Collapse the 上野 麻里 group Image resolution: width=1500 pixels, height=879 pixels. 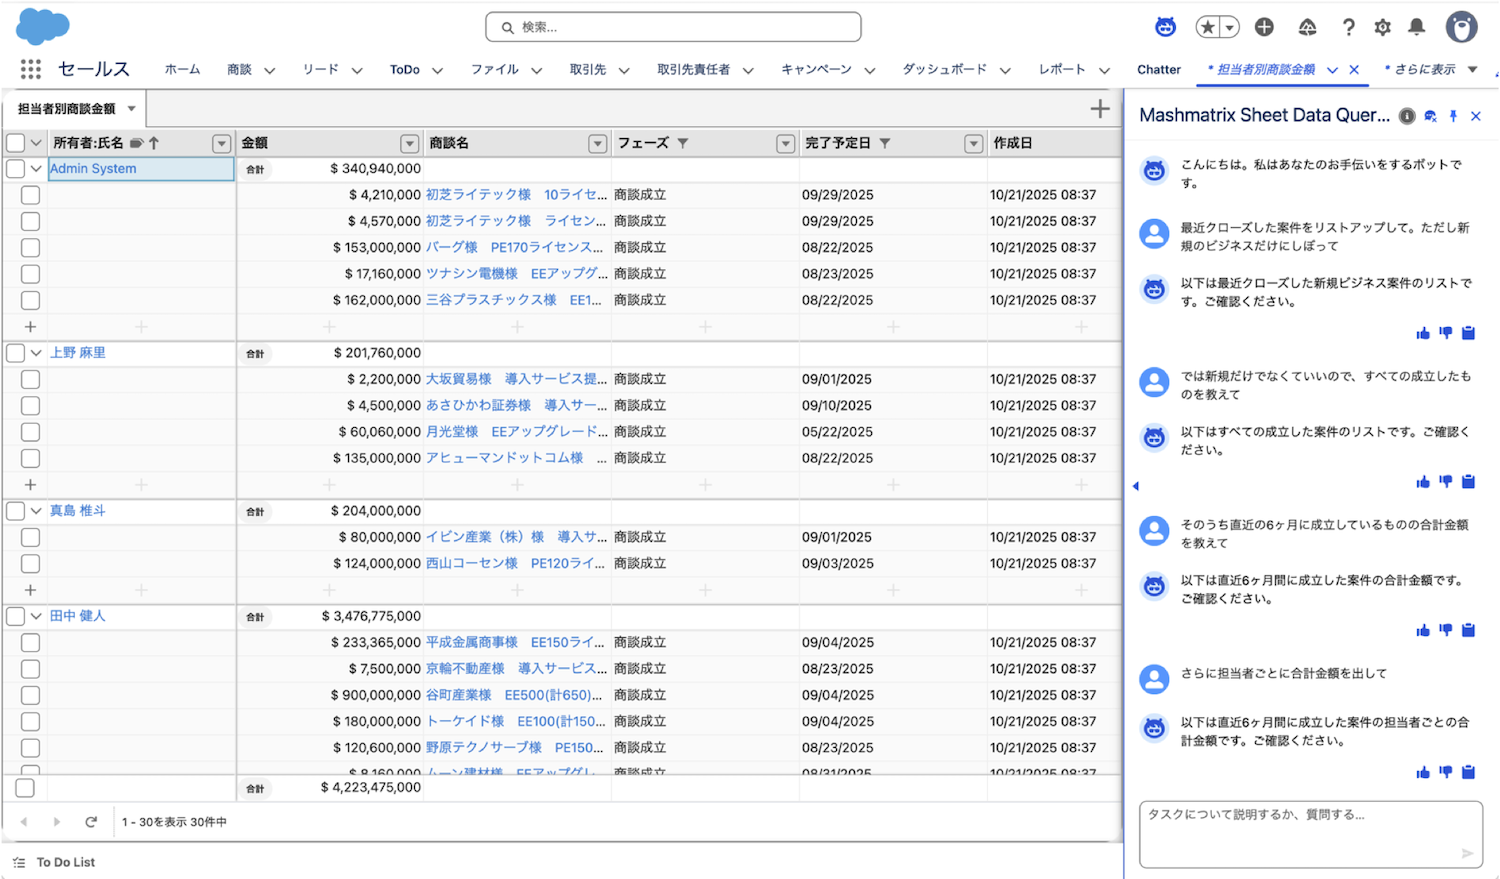tap(36, 353)
